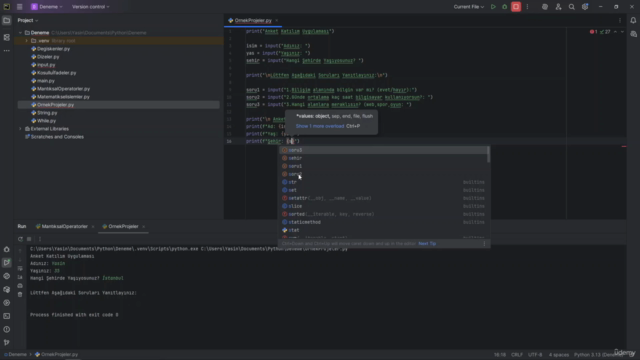This screenshot has height=360, width=640.
Task: Open completion popup options kebab
Action: 484,244
